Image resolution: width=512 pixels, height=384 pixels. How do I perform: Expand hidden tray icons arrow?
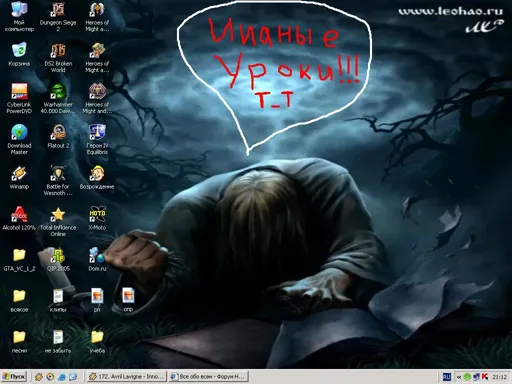tap(459, 377)
